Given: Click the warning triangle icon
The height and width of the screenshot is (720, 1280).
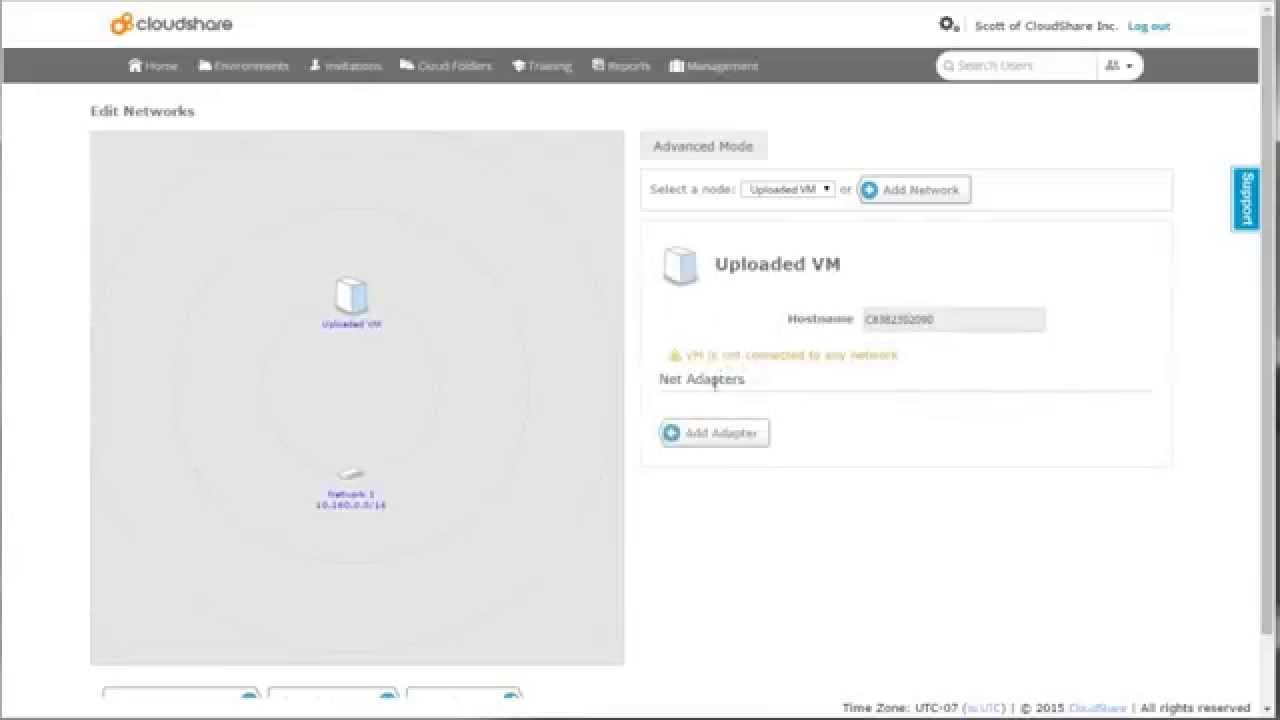Looking at the screenshot, I should (675, 355).
